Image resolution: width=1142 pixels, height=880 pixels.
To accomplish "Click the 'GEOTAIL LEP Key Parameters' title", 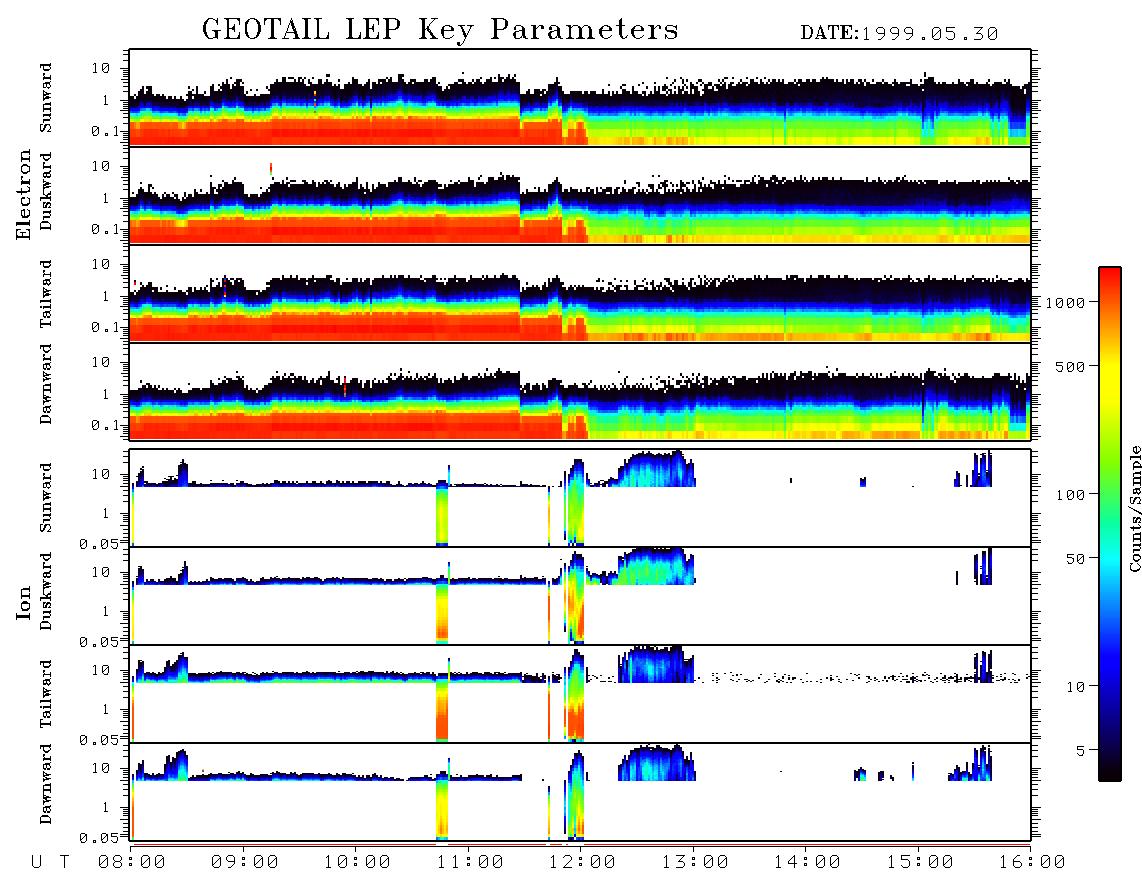I will (x=440, y=30).
